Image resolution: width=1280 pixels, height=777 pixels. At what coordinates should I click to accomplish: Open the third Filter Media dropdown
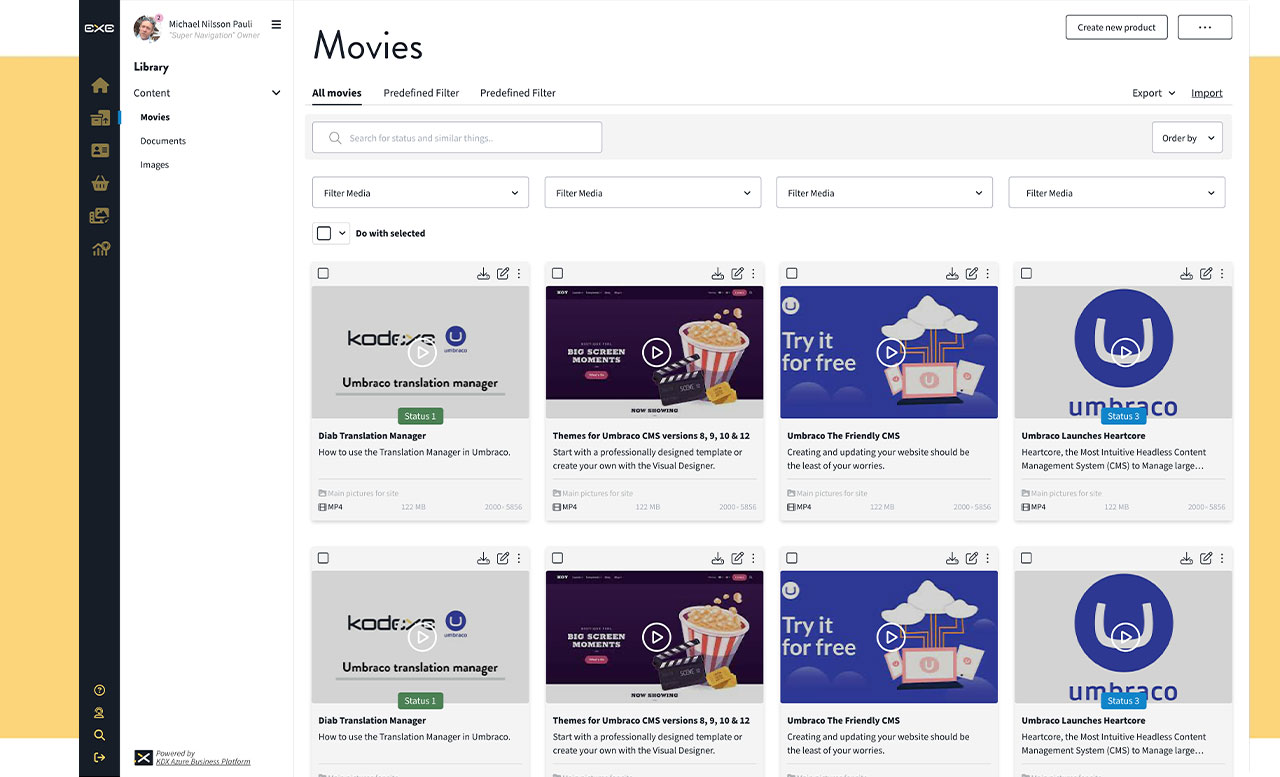[885, 193]
